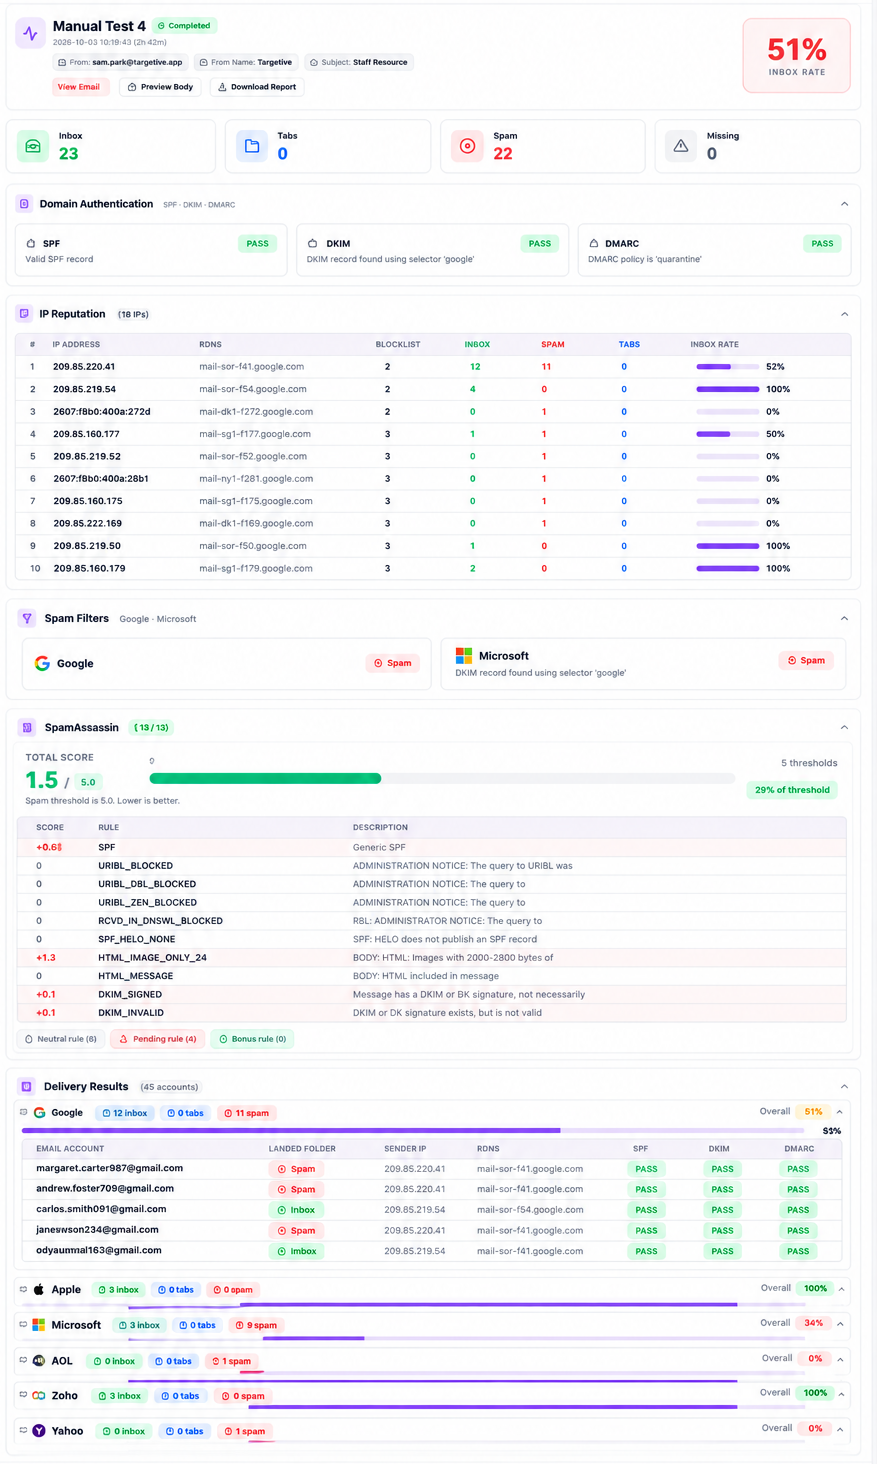
Task: Click margaret.carter987@gmail.com account row
Action: pos(432,1168)
